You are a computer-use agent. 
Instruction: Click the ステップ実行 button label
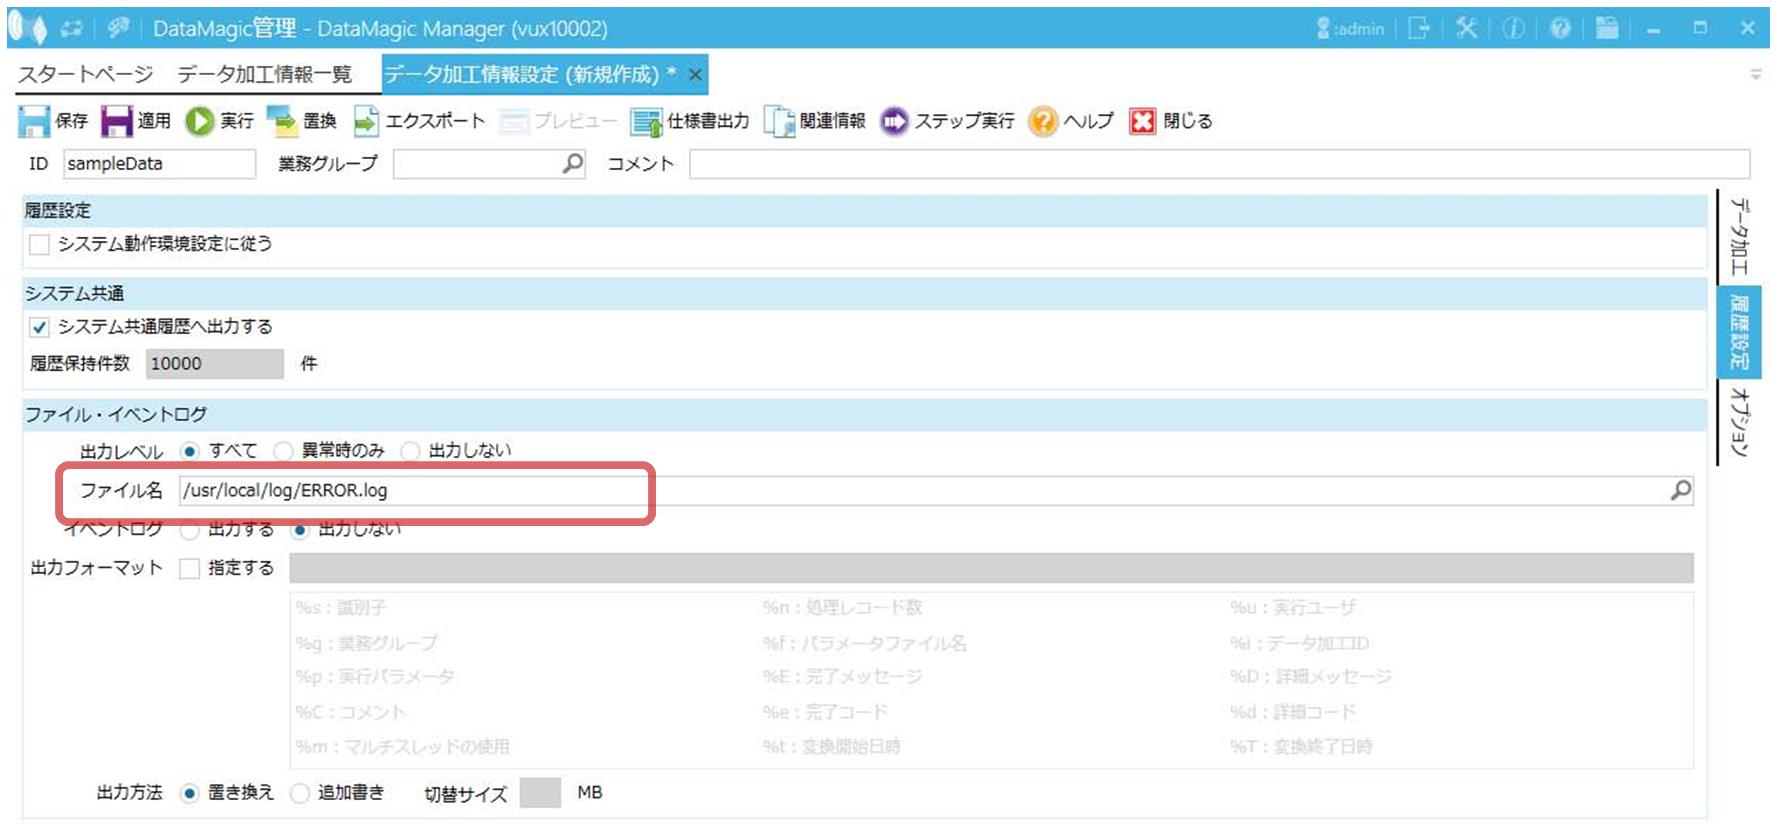[965, 121]
